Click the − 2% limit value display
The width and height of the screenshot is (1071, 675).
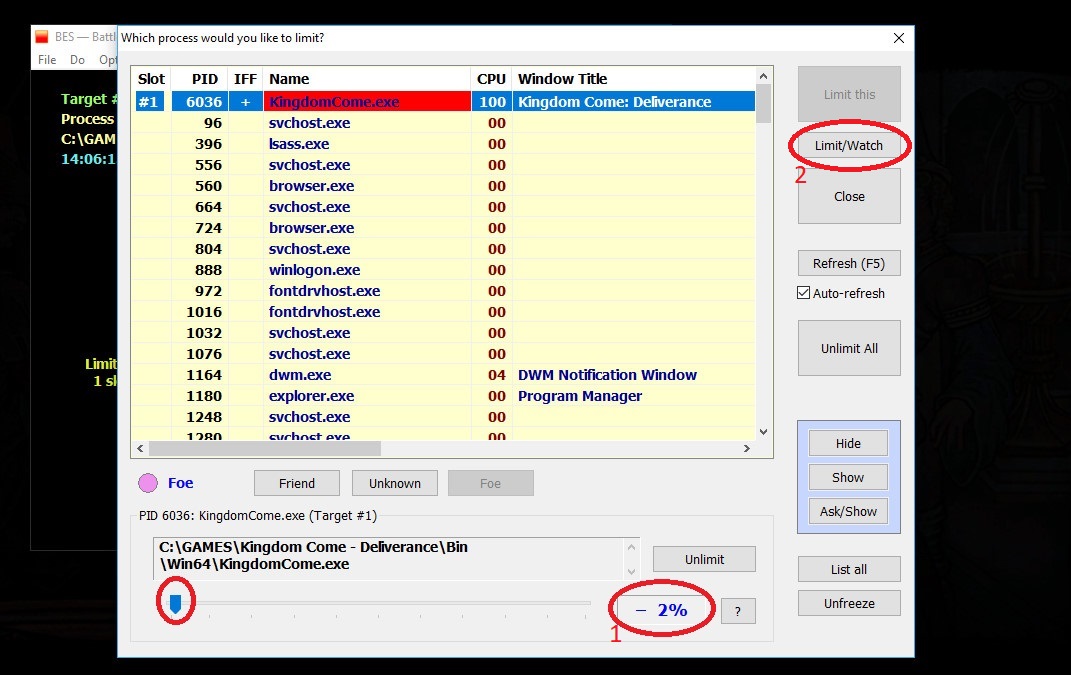(662, 610)
